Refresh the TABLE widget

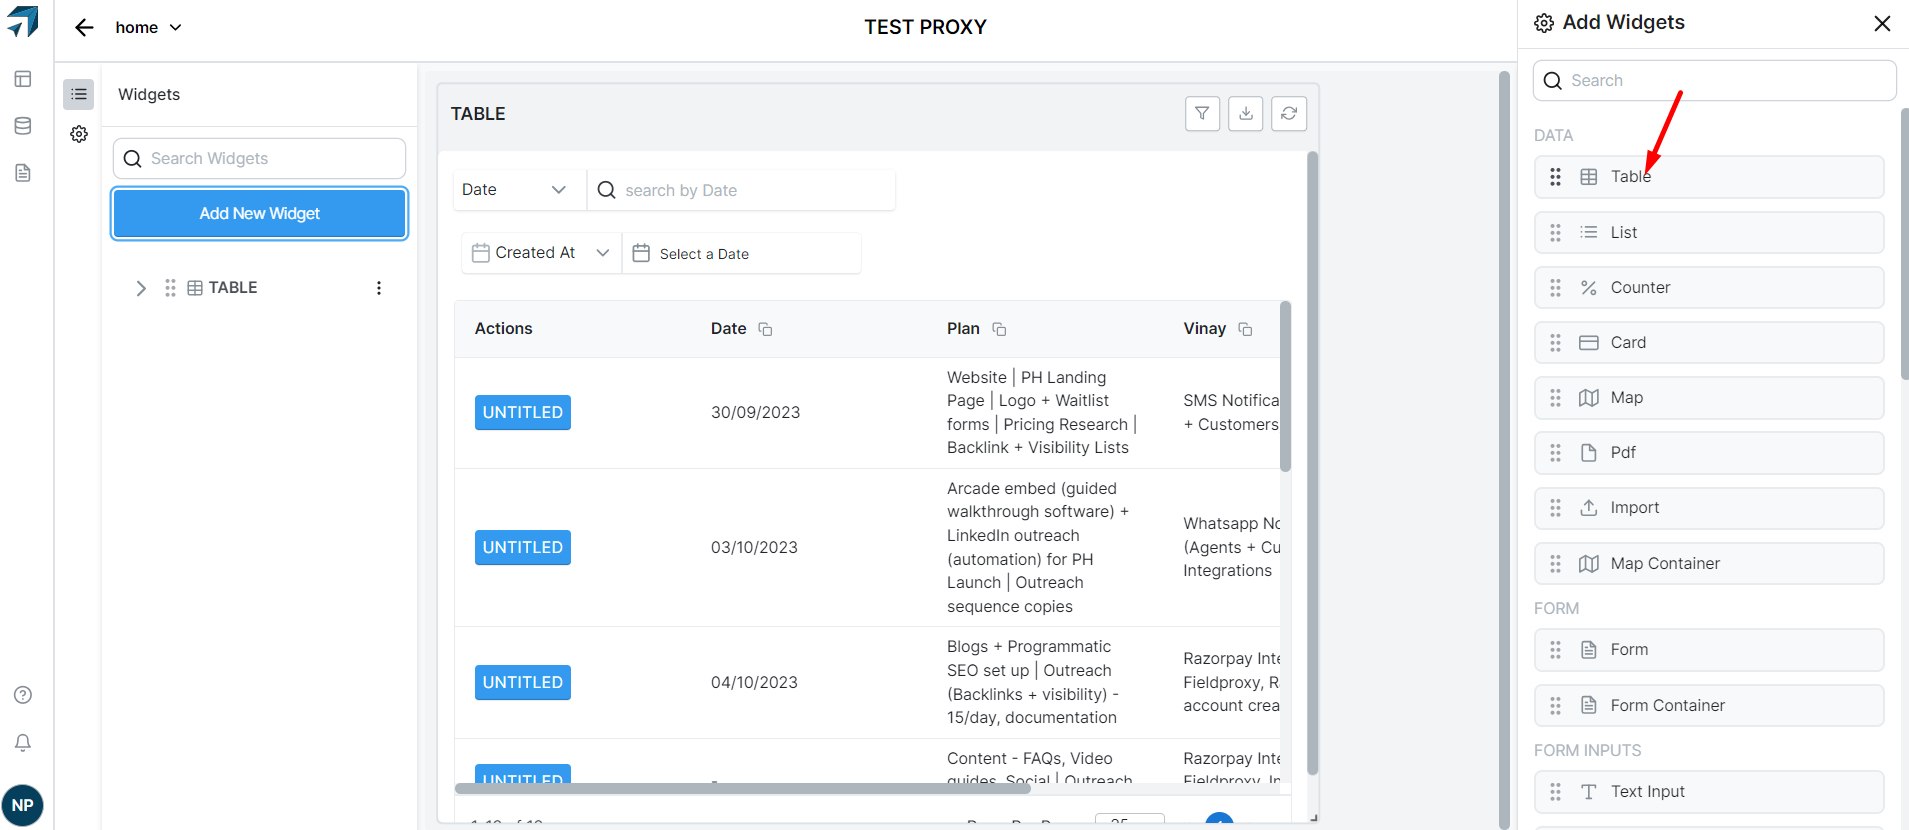point(1289,114)
